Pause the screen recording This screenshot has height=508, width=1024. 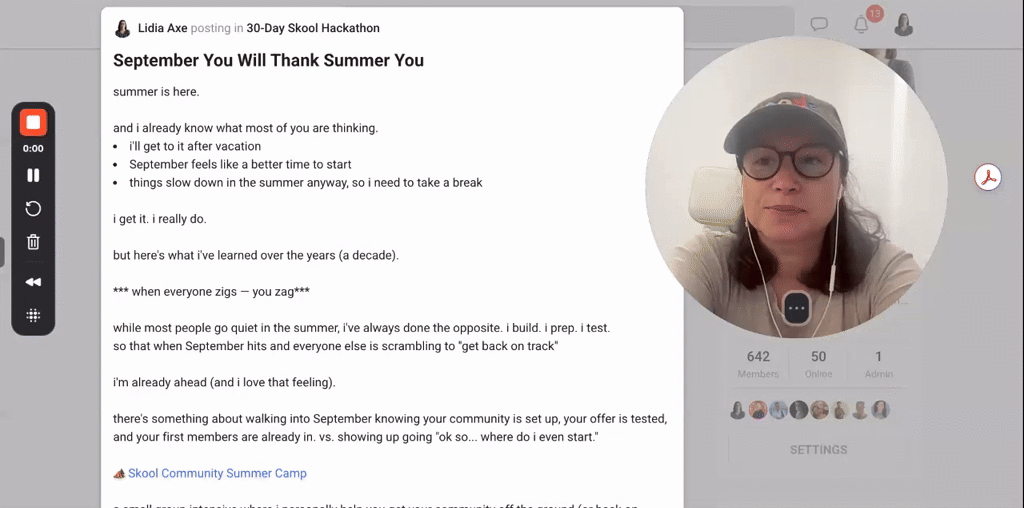[x=33, y=175]
